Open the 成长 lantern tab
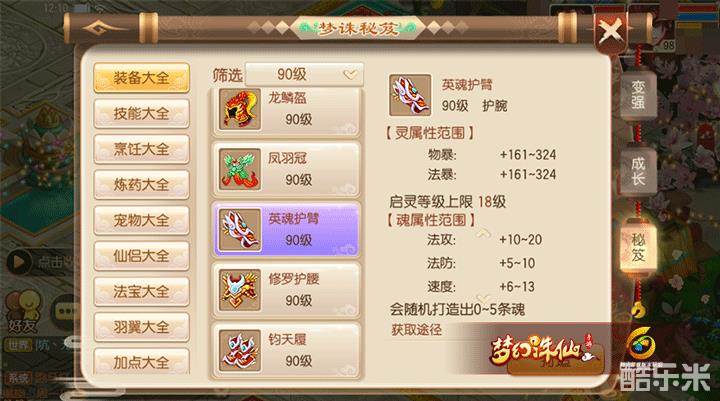The image size is (720, 401). click(x=638, y=171)
